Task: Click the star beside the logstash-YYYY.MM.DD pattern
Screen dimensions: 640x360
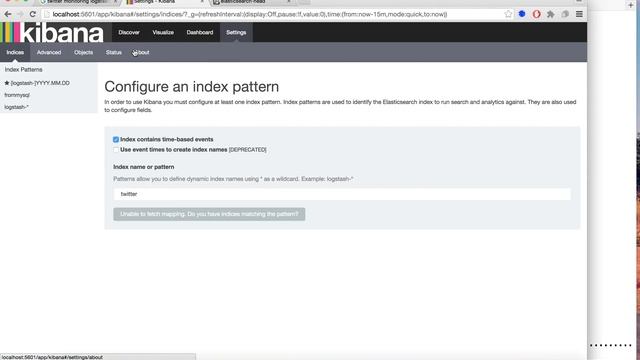Action: pos(7,83)
